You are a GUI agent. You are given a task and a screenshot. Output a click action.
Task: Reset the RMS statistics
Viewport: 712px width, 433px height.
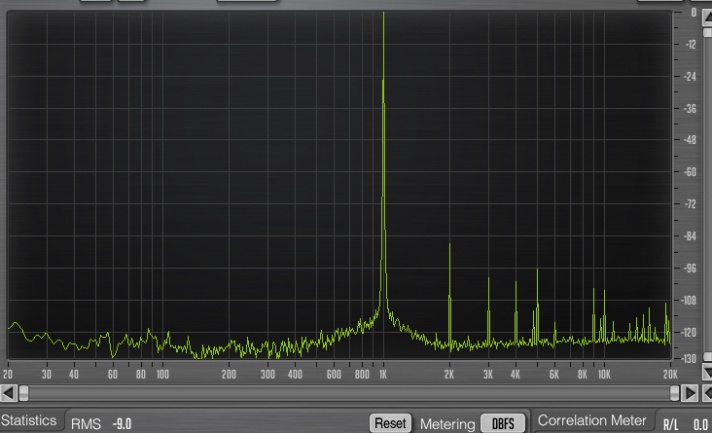pyautogui.click(x=391, y=423)
